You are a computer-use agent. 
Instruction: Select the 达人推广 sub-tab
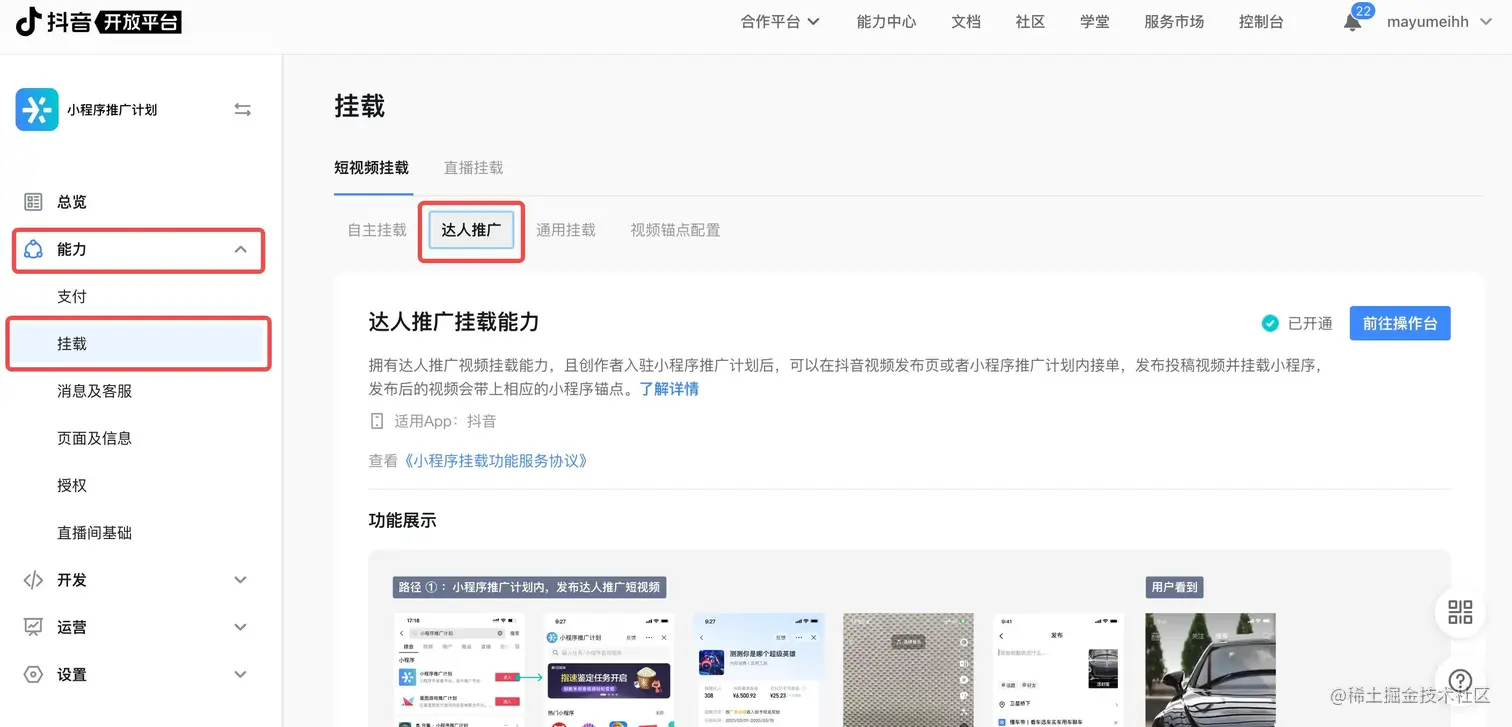471,230
